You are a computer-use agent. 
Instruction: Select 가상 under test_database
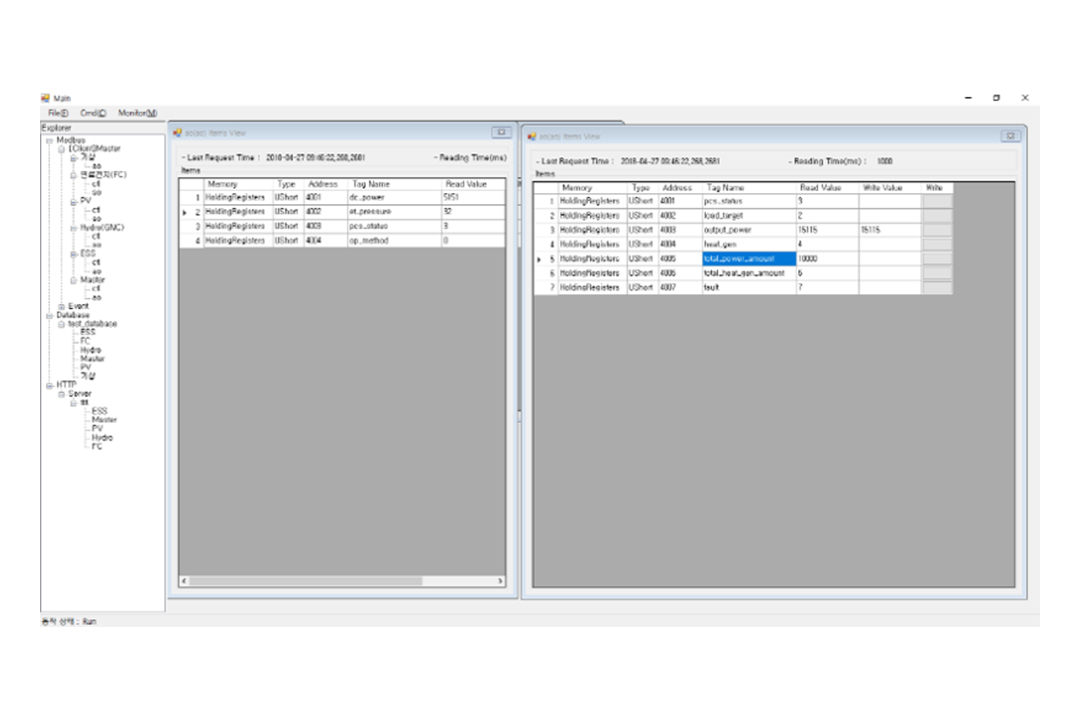[x=88, y=376]
